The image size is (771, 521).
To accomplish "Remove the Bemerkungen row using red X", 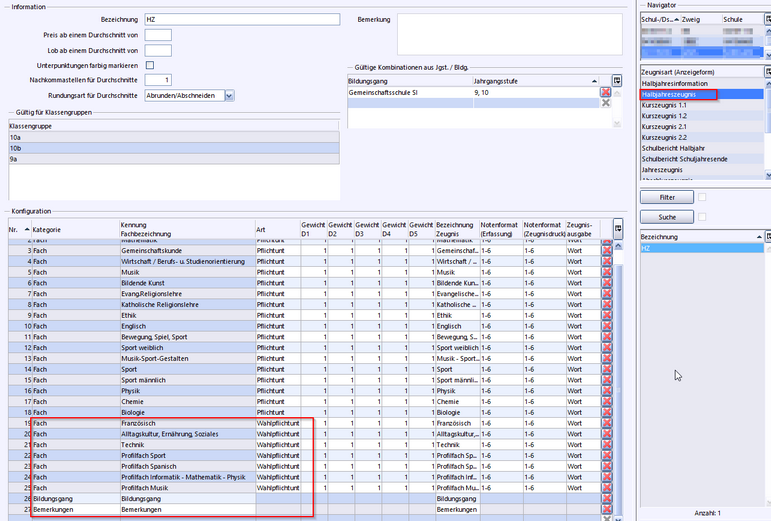I will click(x=606, y=510).
